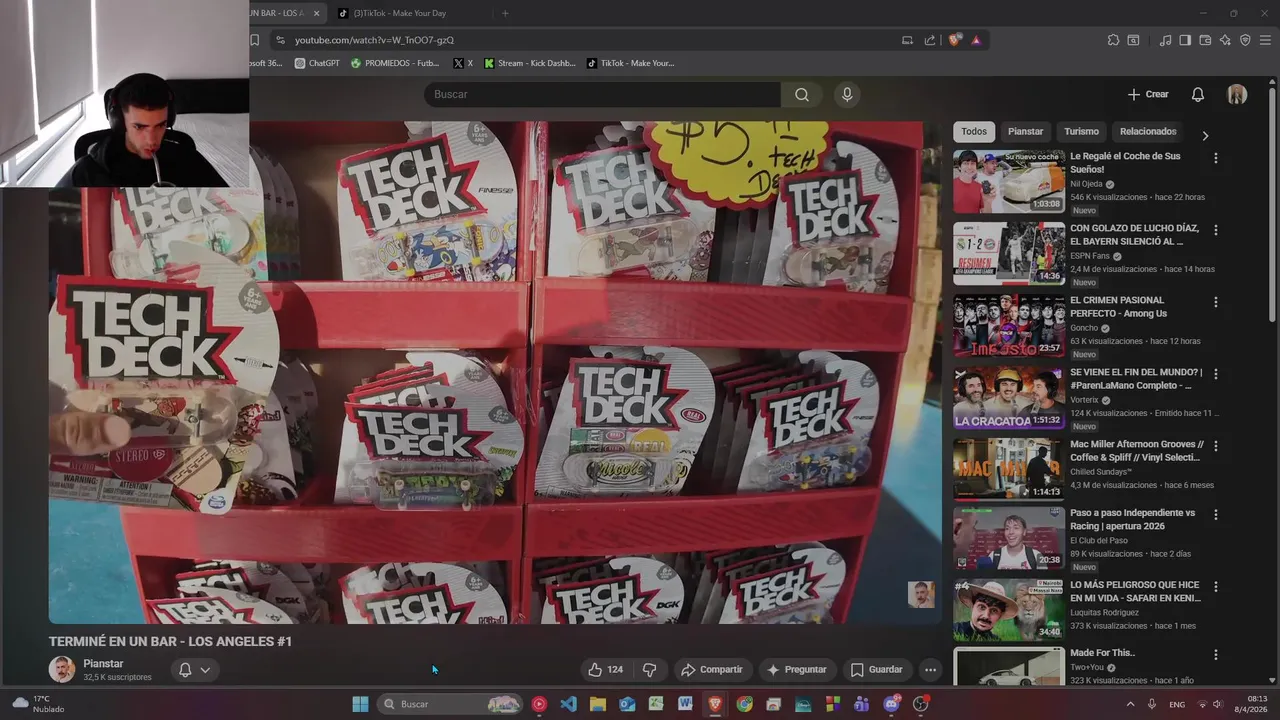Dislike the video with thumbs-down
This screenshot has height=720, width=1280.
[649, 670]
